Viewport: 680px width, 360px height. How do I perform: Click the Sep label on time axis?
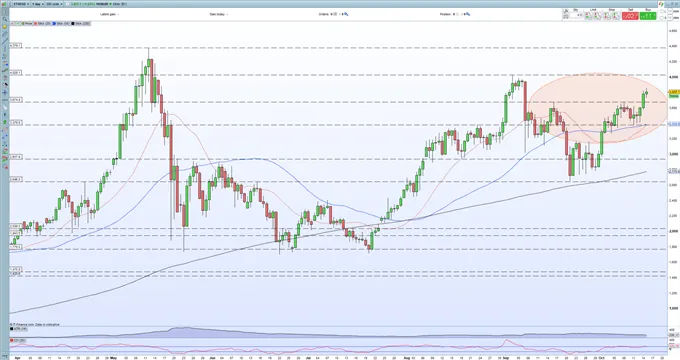[505, 358]
